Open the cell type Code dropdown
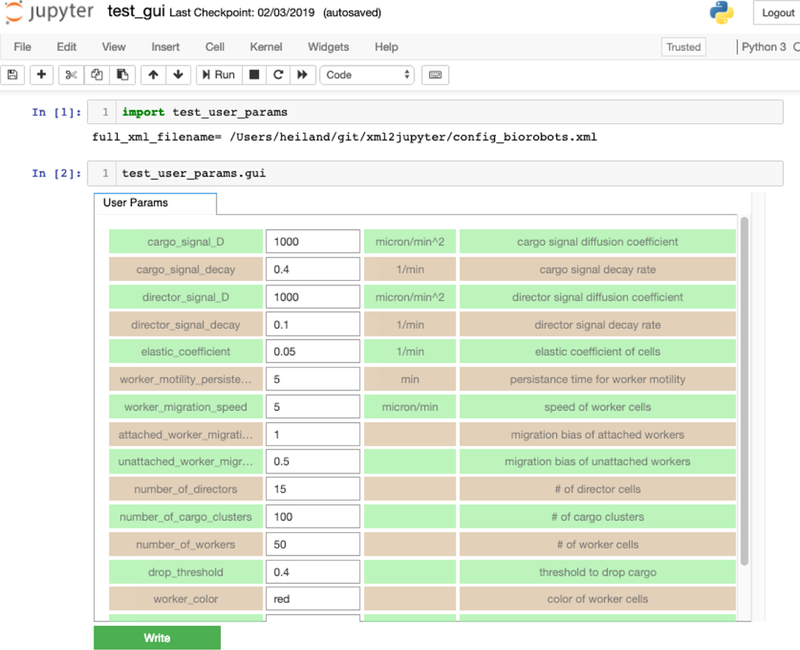Viewport: 800px width, 650px height. [367, 75]
